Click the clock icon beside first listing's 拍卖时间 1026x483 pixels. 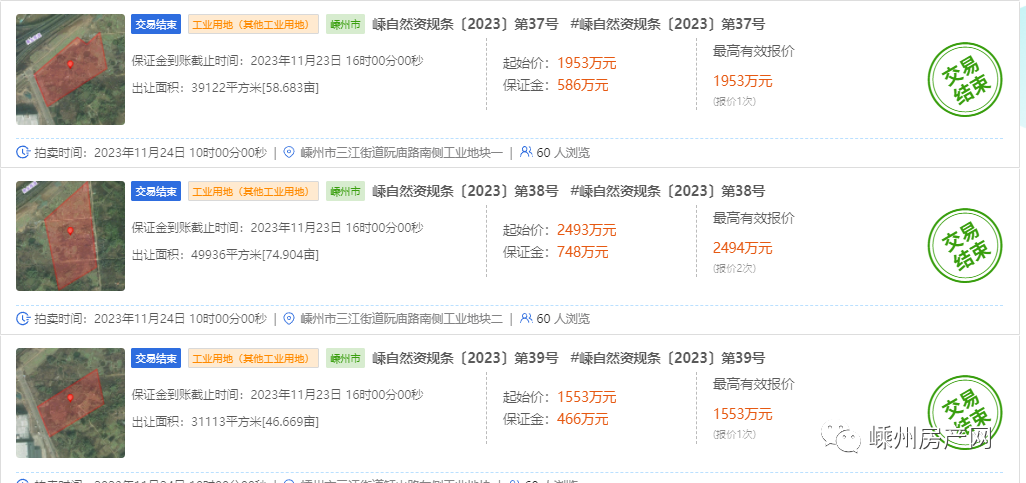tap(24, 153)
